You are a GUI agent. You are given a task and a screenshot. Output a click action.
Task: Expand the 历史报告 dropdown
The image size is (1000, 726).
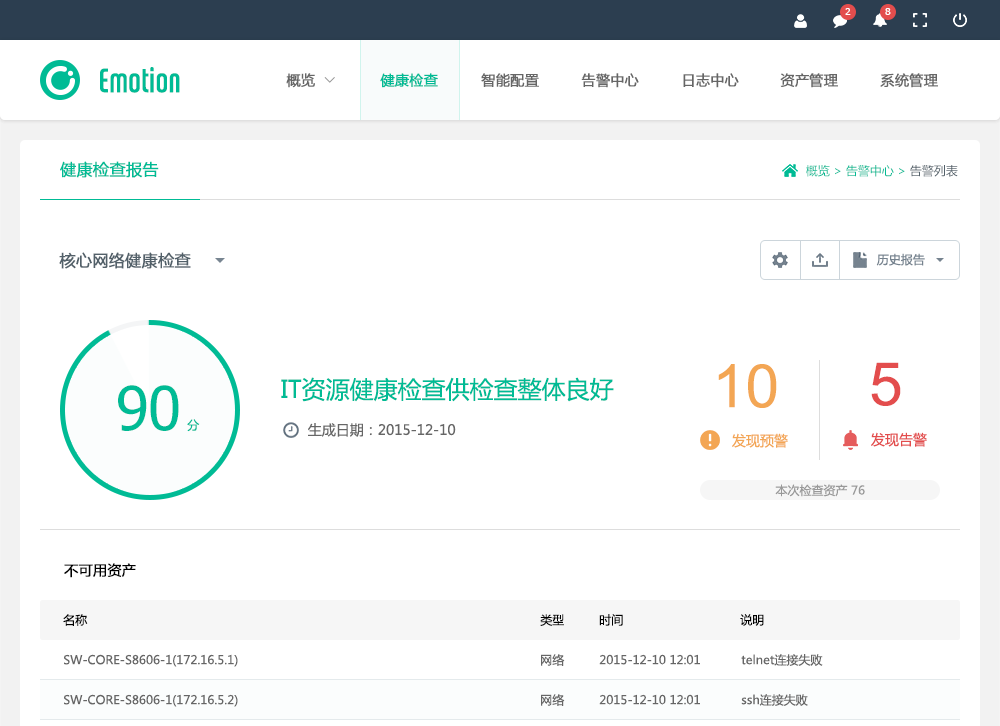pyautogui.click(x=900, y=260)
